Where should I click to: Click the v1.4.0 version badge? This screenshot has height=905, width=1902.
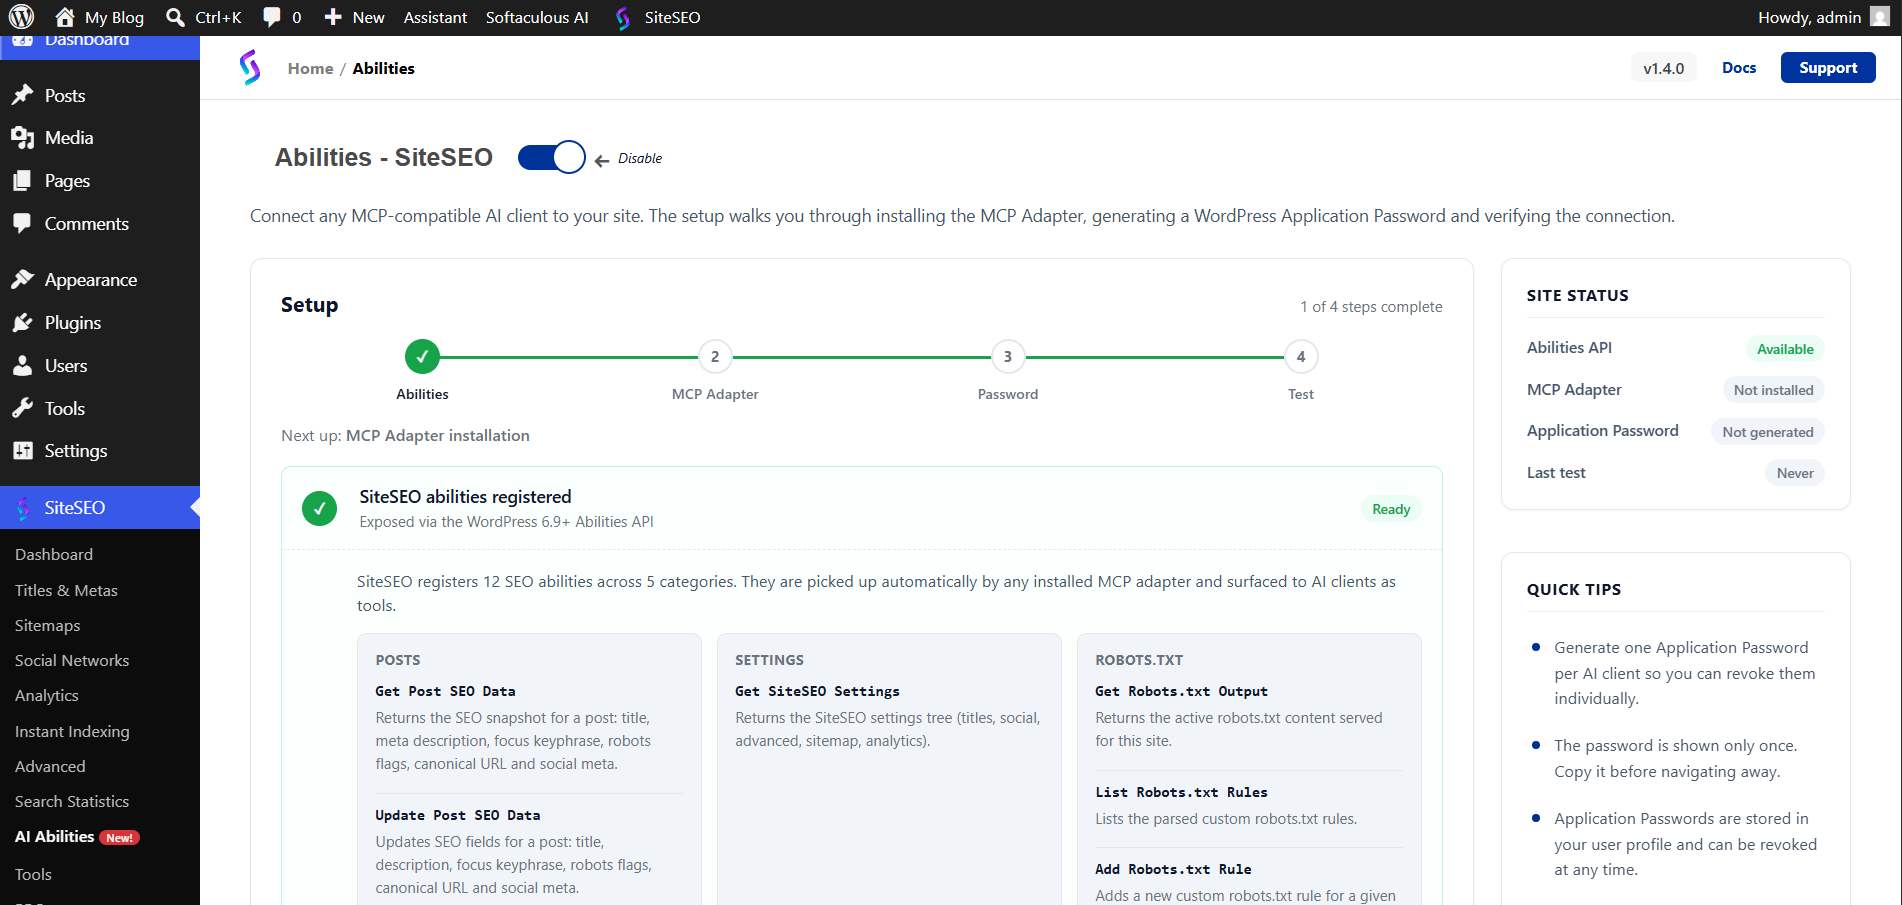pyautogui.click(x=1663, y=68)
